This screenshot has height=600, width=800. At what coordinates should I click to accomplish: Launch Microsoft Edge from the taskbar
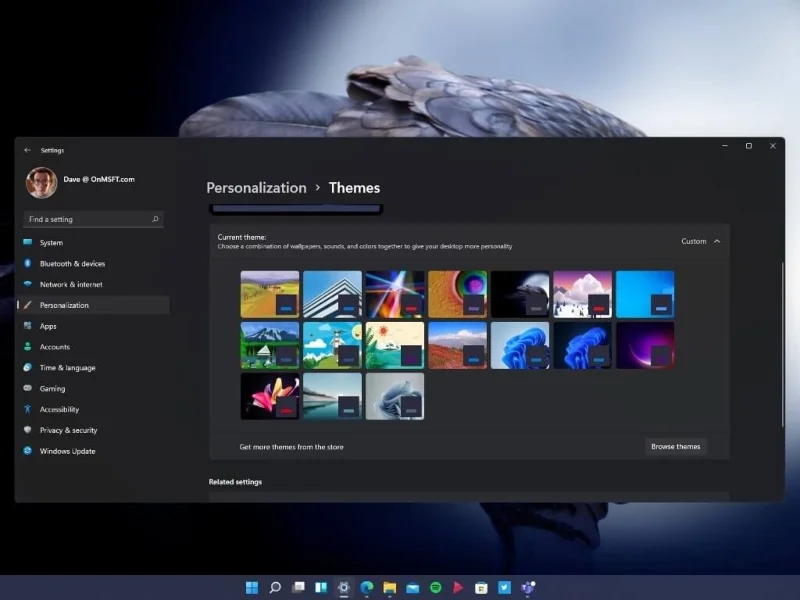pyautogui.click(x=365, y=587)
